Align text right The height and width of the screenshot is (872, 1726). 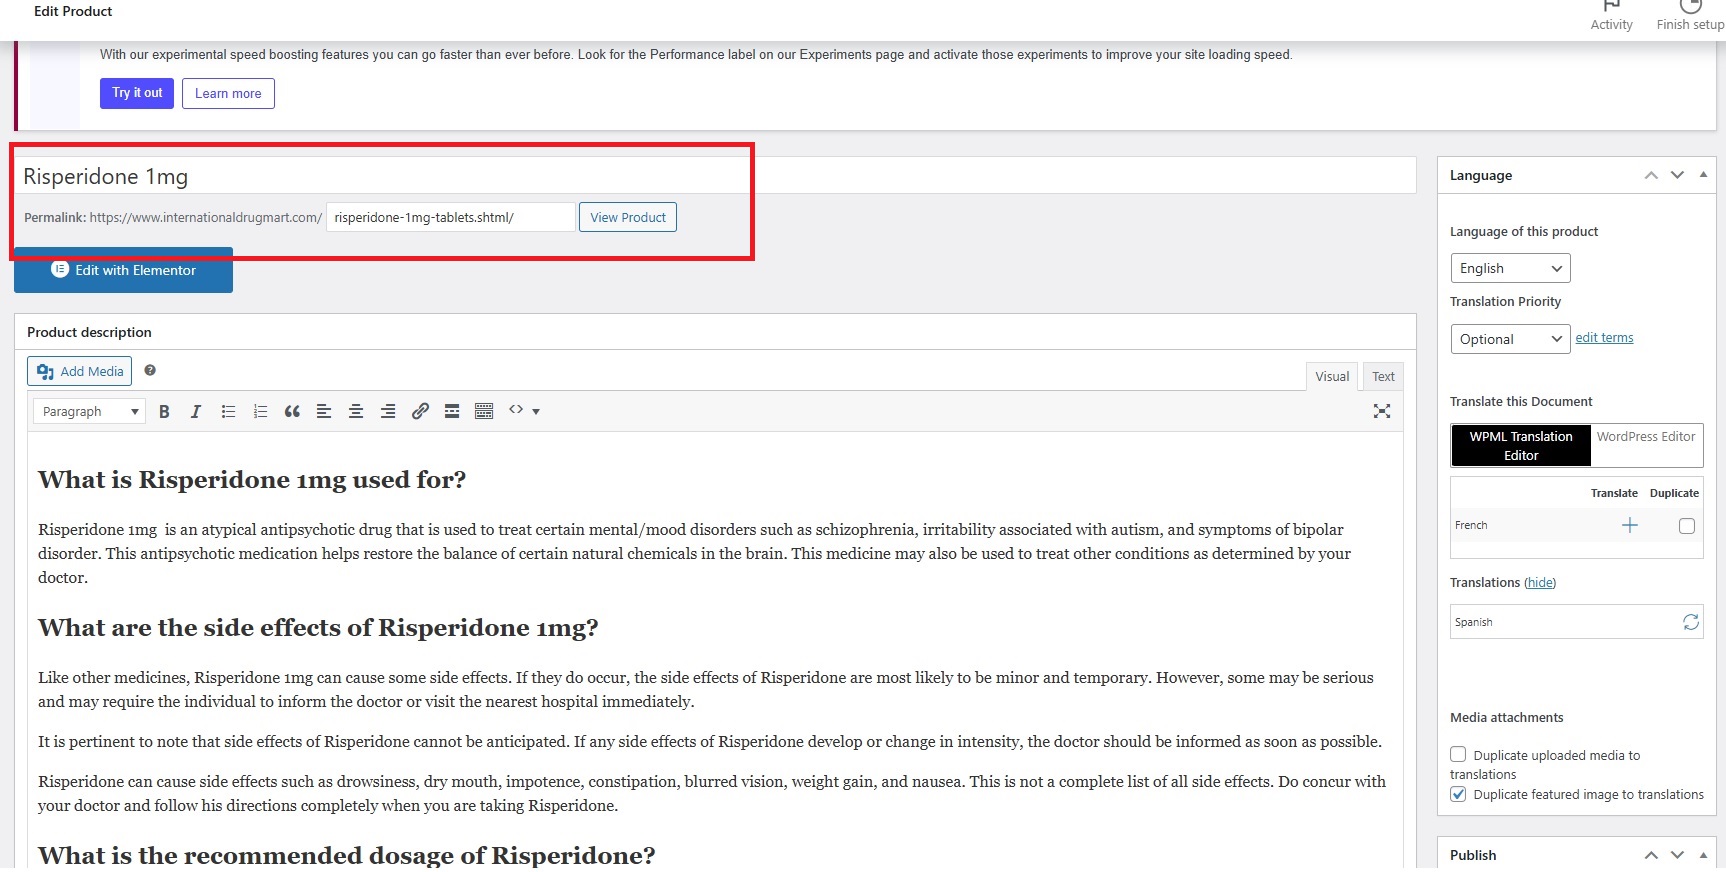[388, 411]
